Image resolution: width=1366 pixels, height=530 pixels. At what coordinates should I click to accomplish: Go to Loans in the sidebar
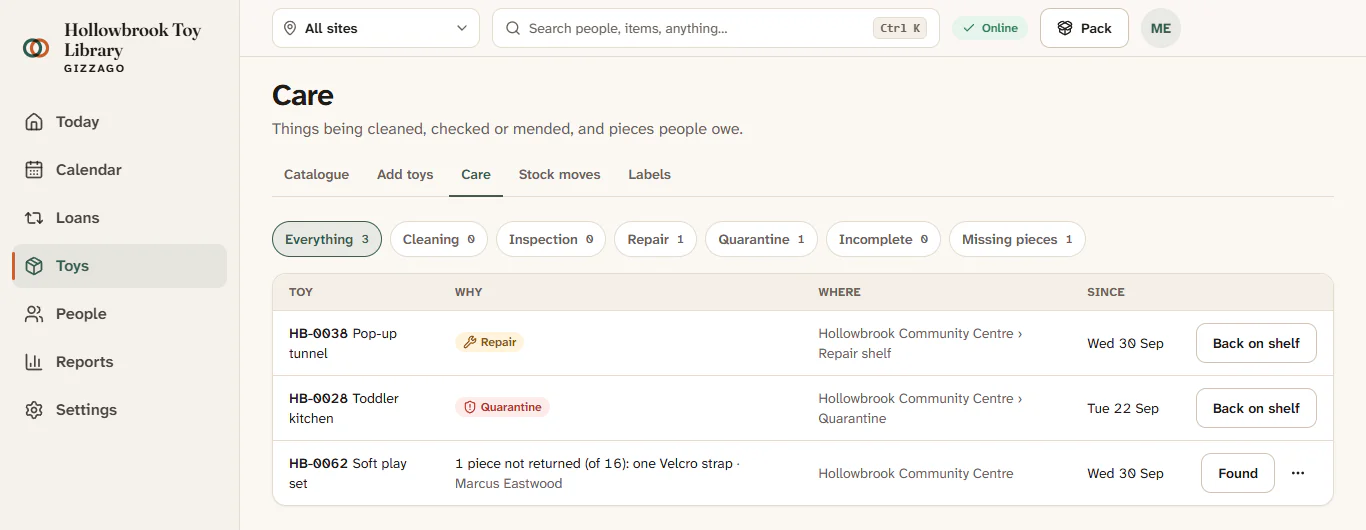coord(120,218)
